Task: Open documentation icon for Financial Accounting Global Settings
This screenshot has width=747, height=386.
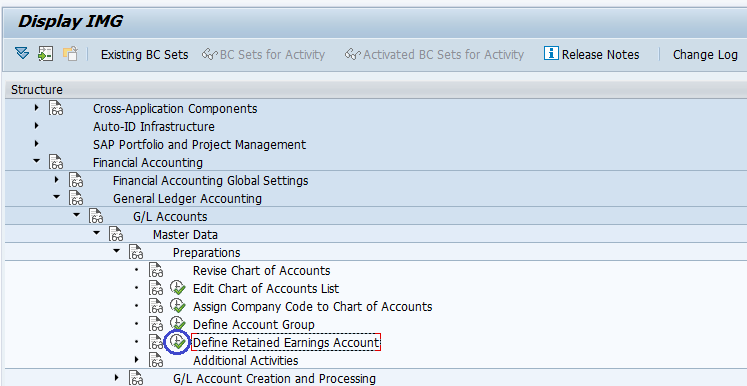Action: point(76,180)
